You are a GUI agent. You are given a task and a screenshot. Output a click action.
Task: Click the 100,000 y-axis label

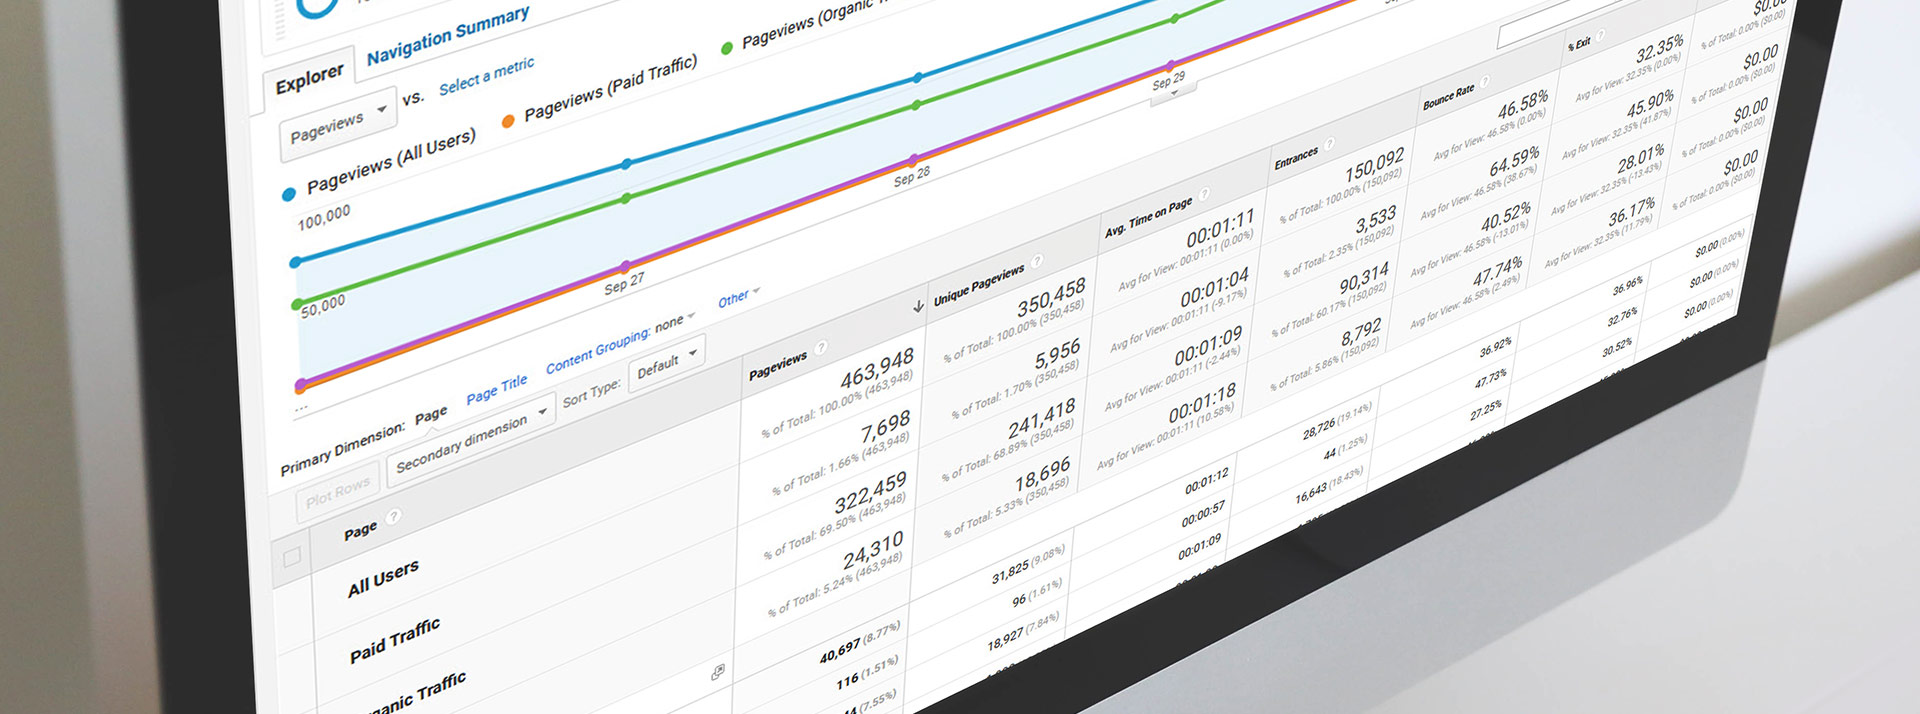pyautogui.click(x=324, y=217)
